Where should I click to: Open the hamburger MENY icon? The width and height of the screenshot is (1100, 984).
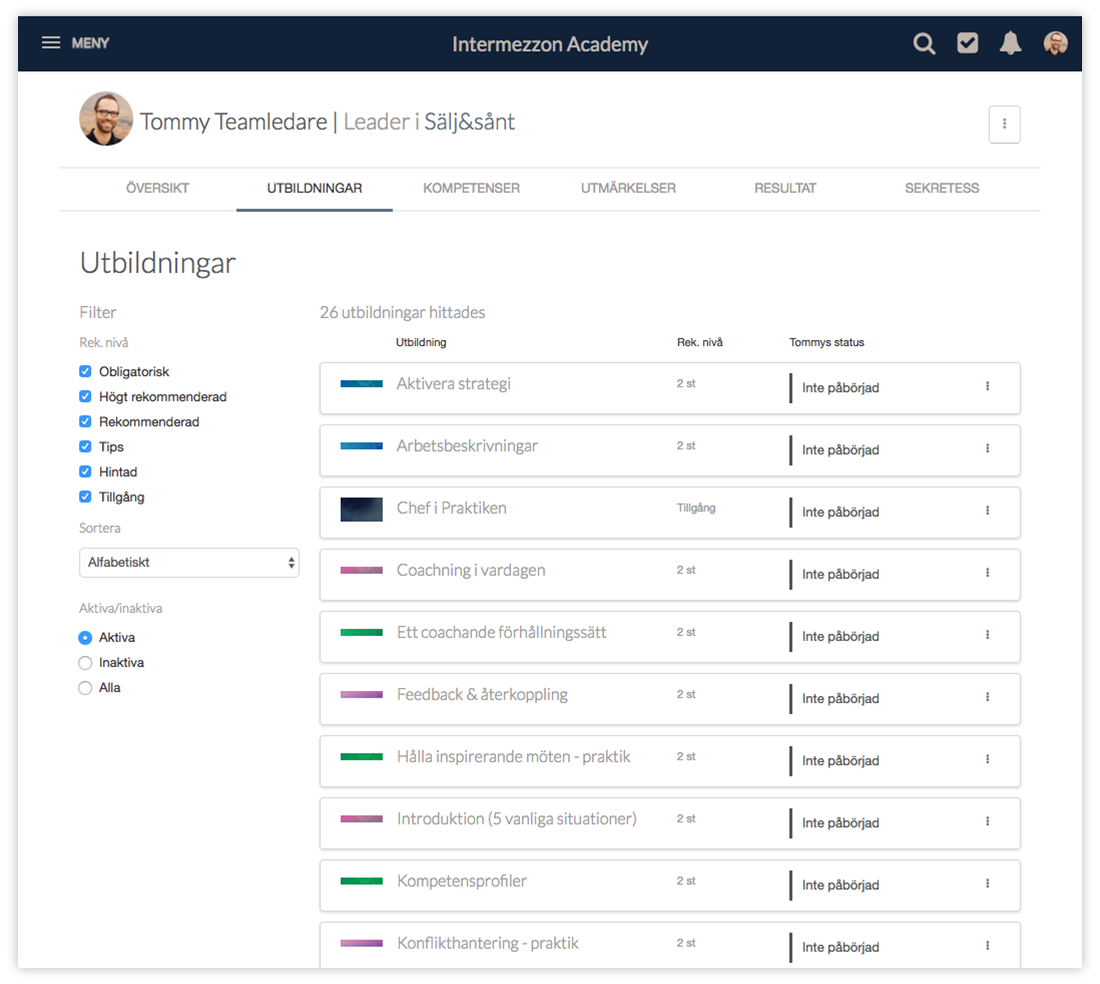51,43
